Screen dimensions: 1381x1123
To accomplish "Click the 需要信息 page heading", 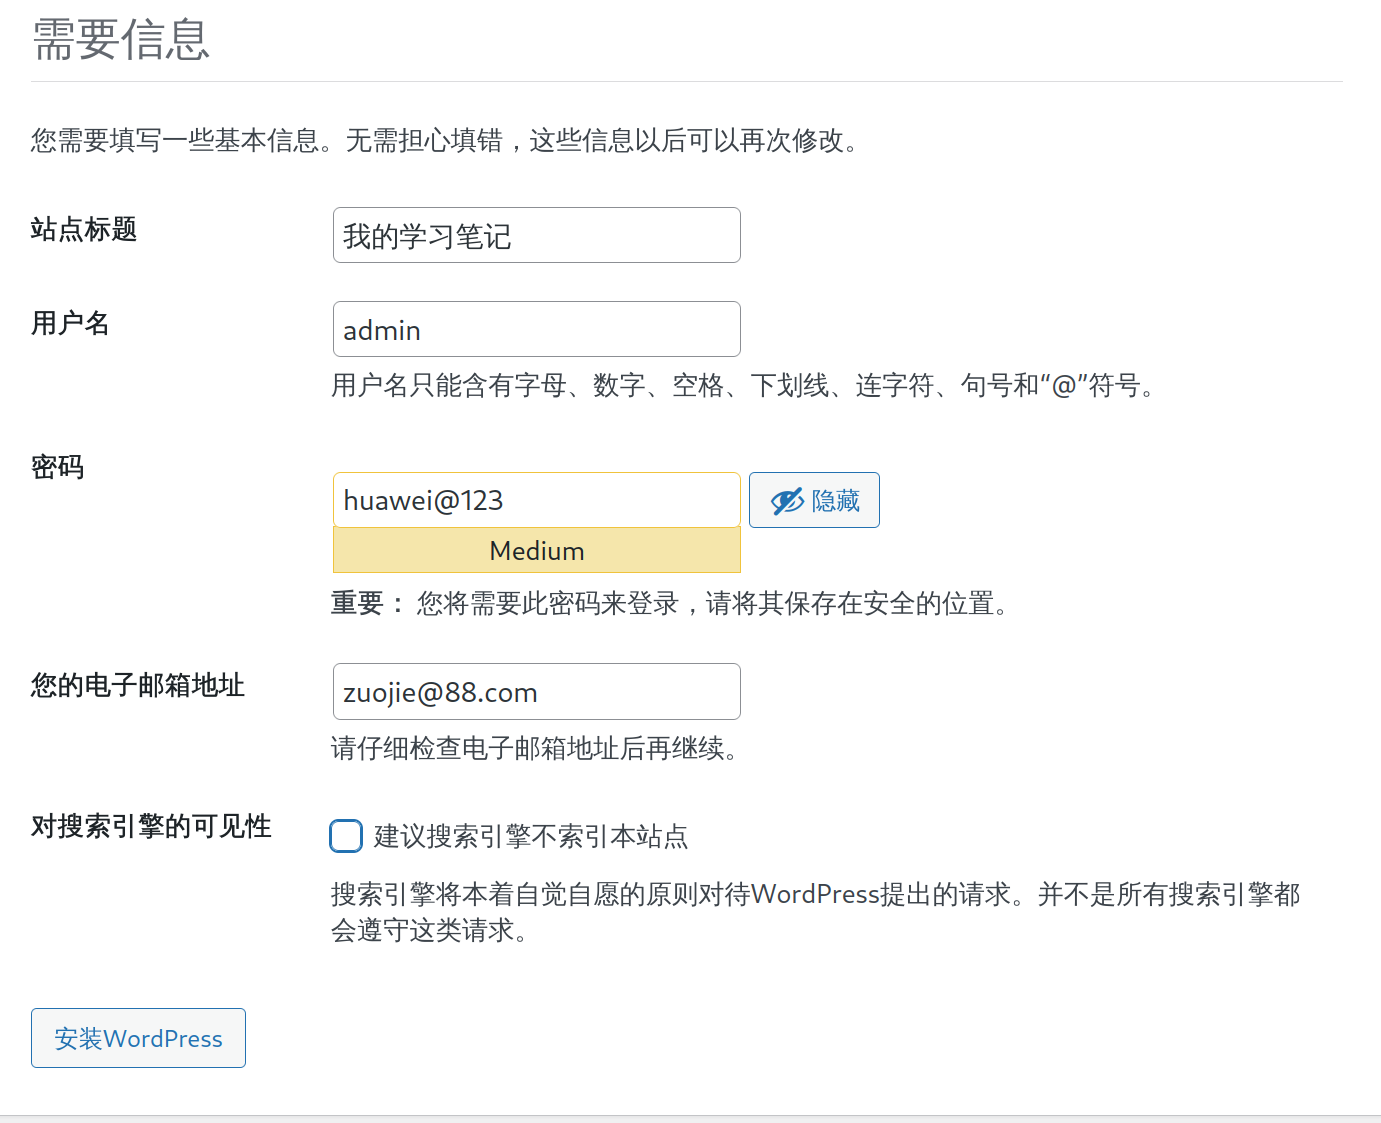I will pyautogui.click(x=121, y=41).
